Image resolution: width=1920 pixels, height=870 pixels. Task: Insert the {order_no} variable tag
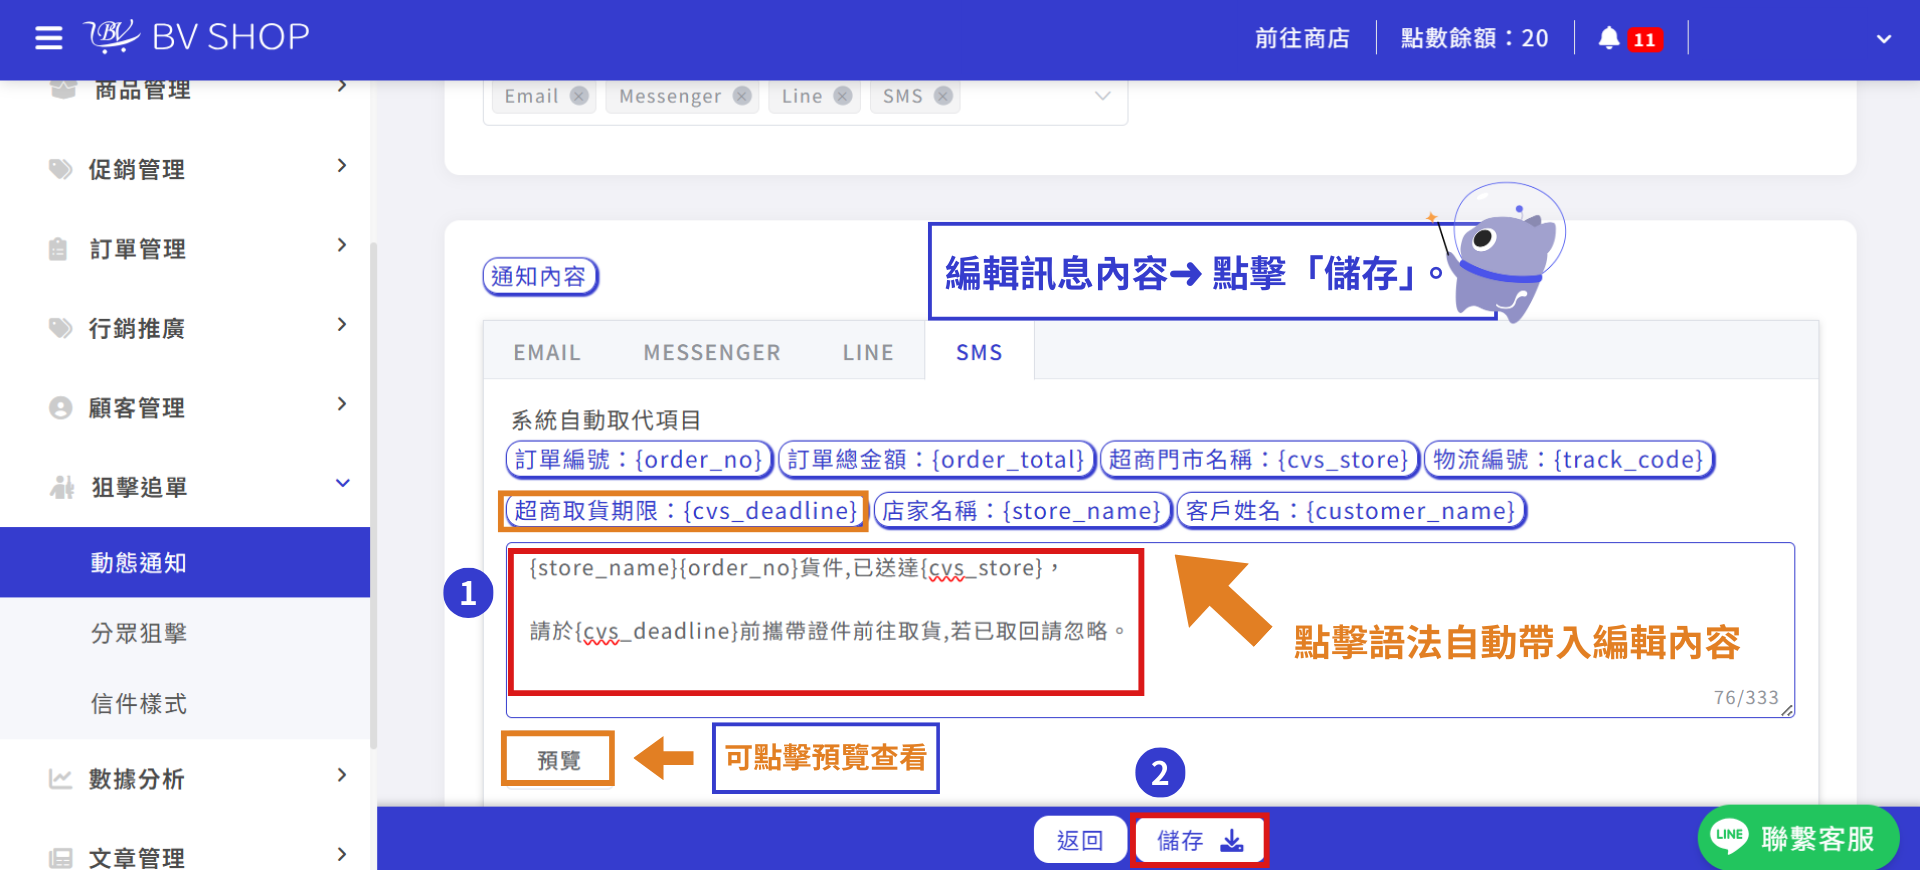pyautogui.click(x=640, y=459)
